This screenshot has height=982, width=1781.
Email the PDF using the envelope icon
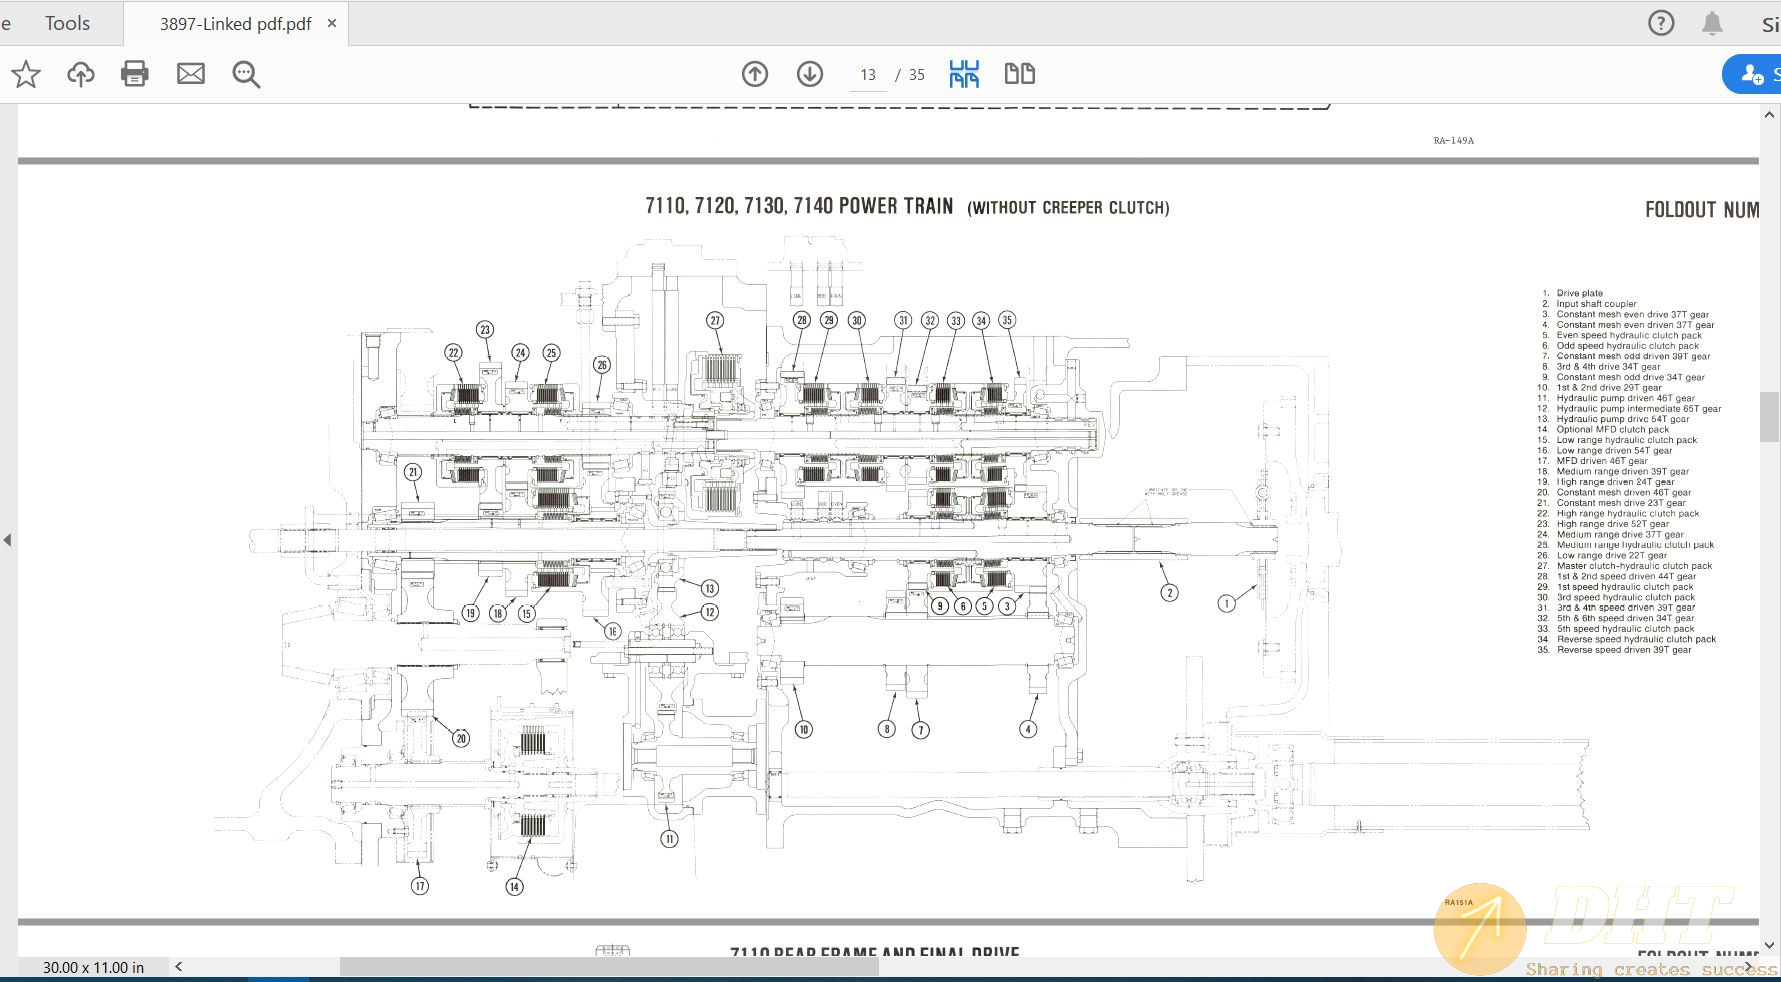[190, 73]
